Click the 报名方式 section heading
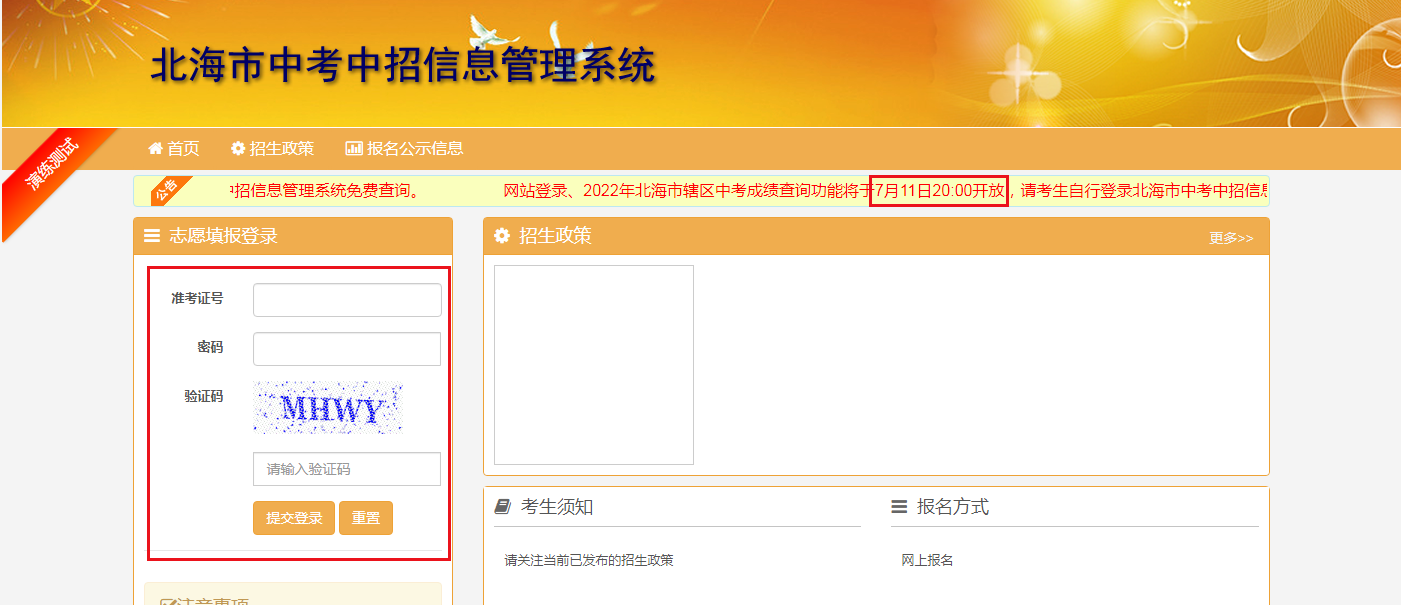Viewport: 1401px width, 605px height. [x=953, y=507]
